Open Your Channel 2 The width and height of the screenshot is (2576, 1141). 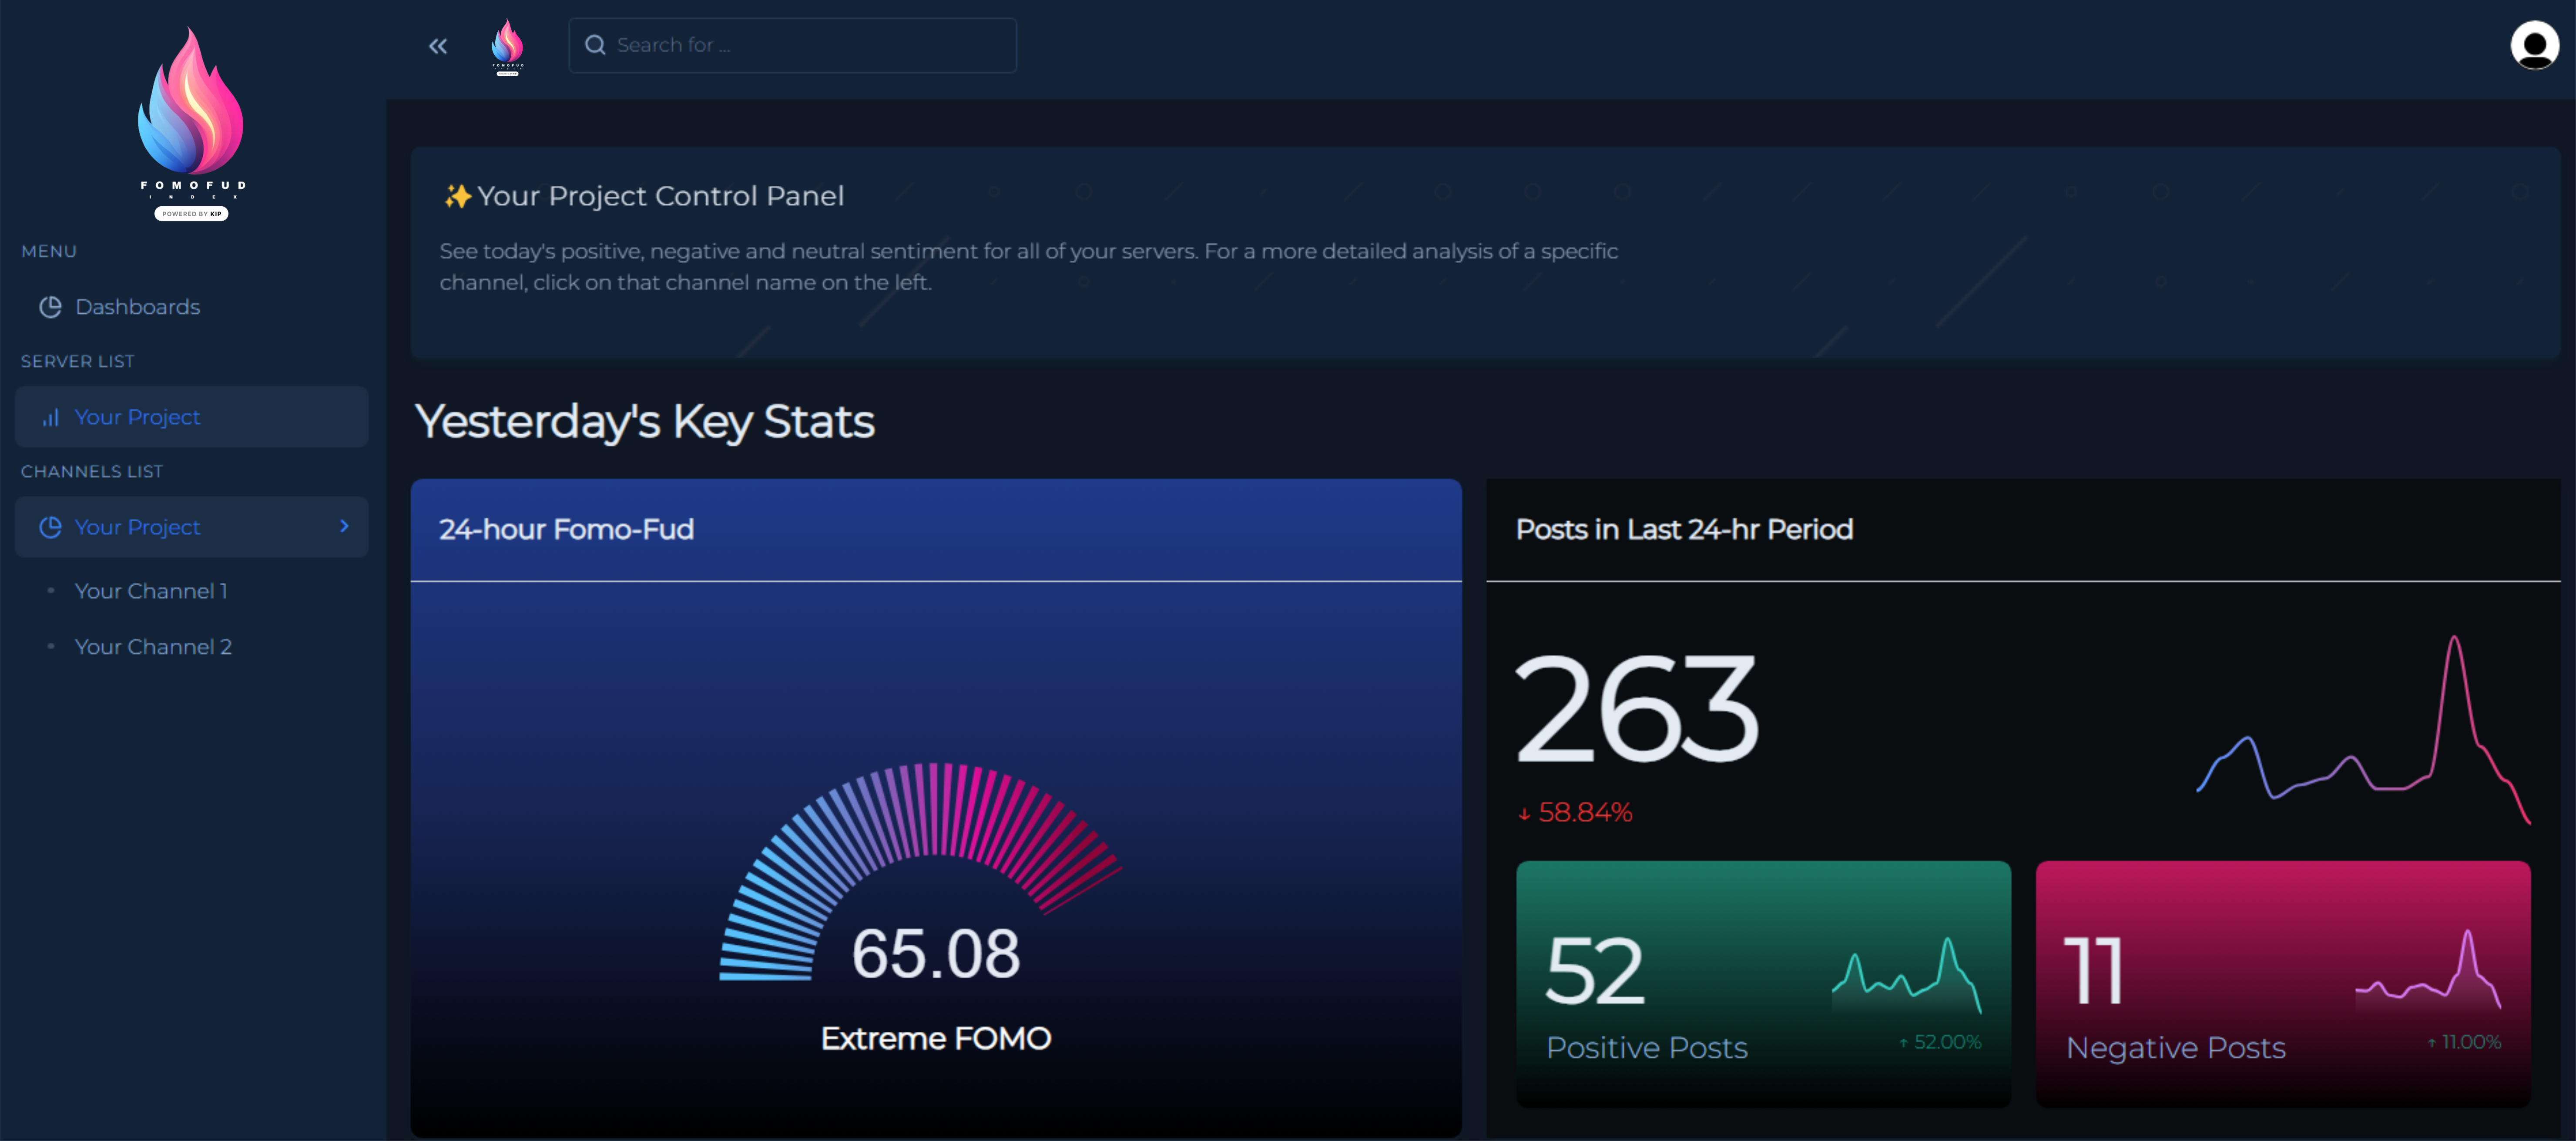(x=153, y=647)
